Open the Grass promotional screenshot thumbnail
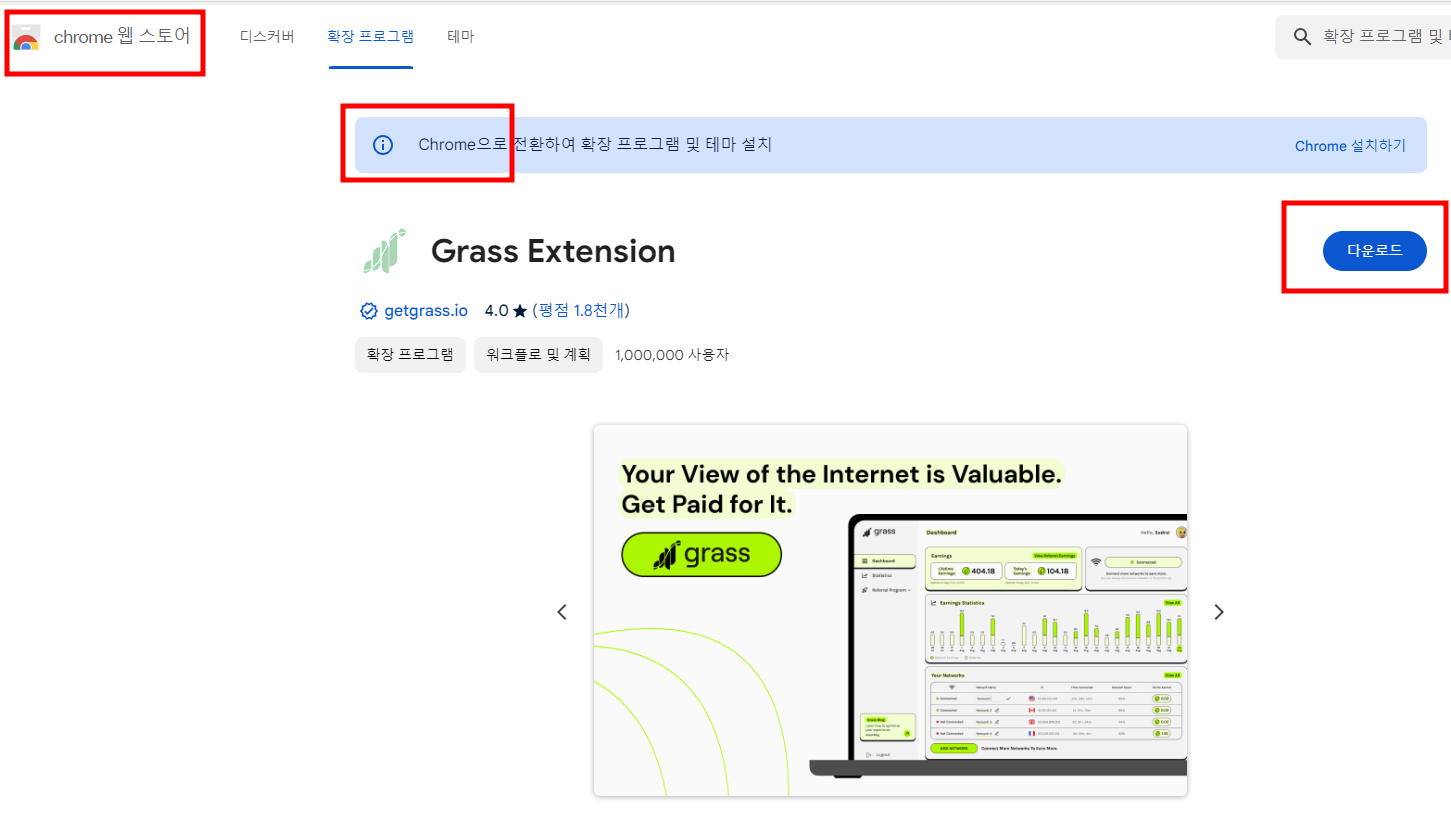The width and height of the screenshot is (1451, 824). coord(890,611)
